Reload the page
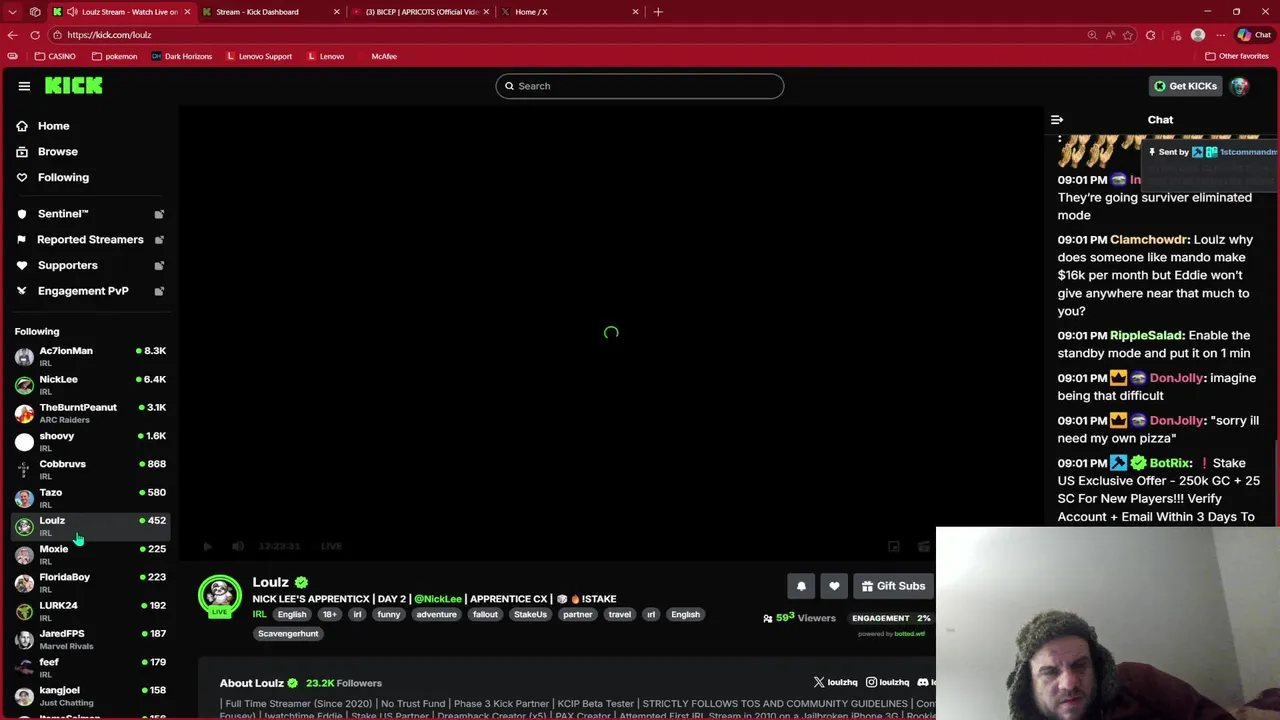The width and height of the screenshot is (1280, 720). click(x=35, y=35)
